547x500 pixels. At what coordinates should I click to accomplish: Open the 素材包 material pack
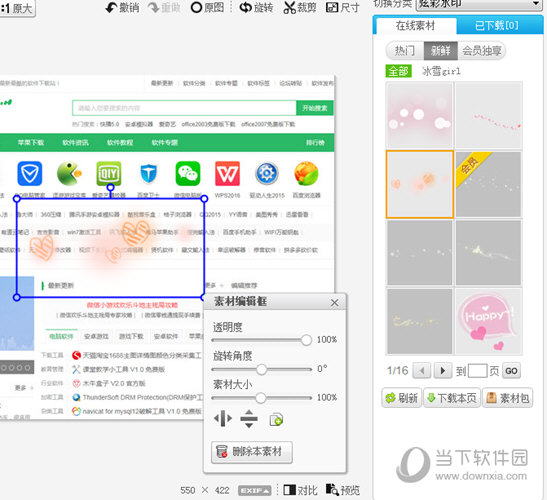[508, 398]
